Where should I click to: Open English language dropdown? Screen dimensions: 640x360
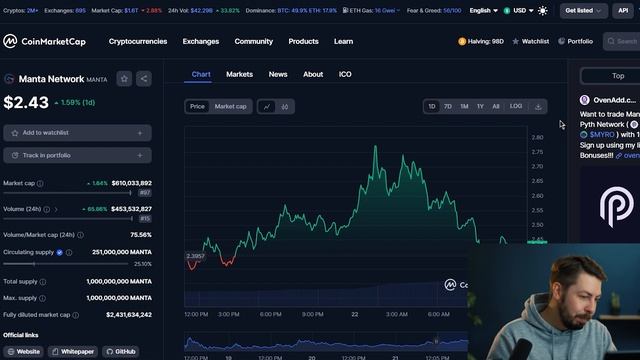pos(483,11)
